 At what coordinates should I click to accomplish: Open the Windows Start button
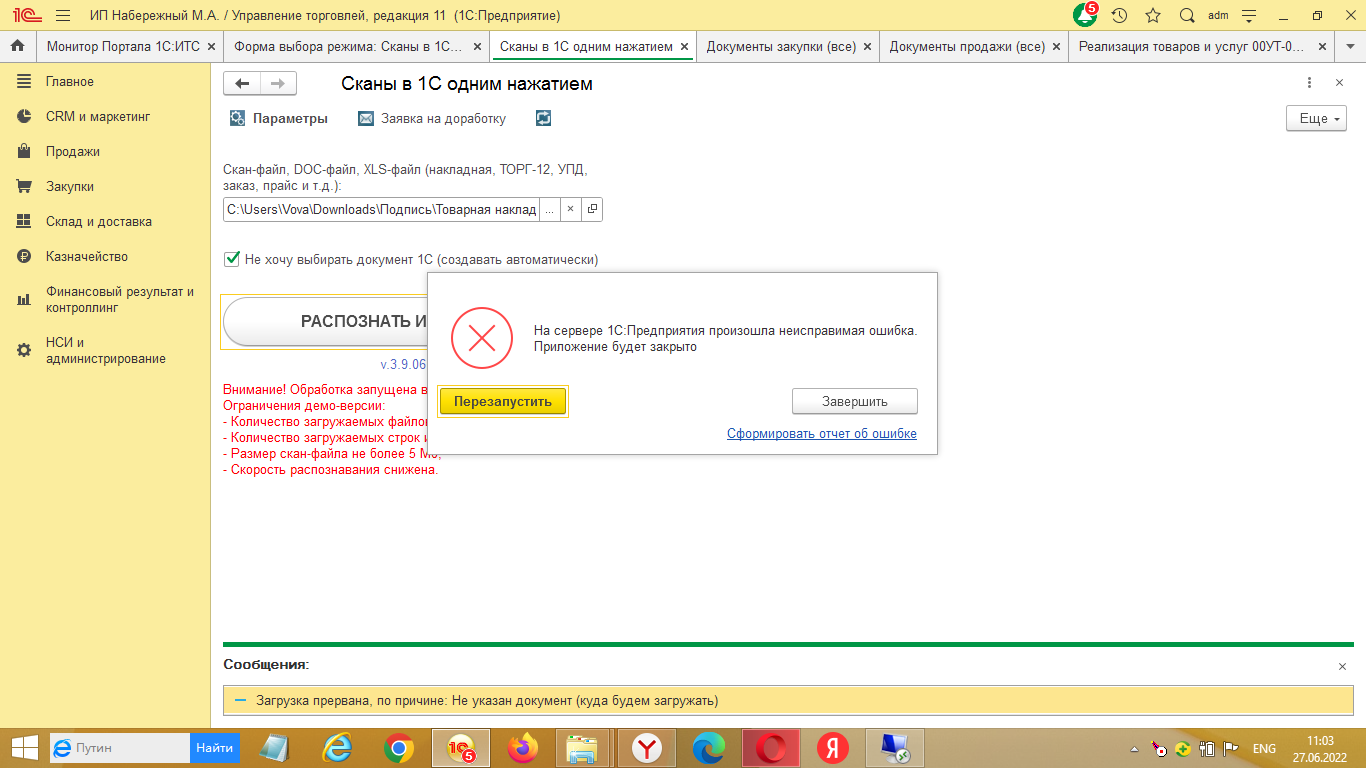pyautogui.click(x=24, y=747)
